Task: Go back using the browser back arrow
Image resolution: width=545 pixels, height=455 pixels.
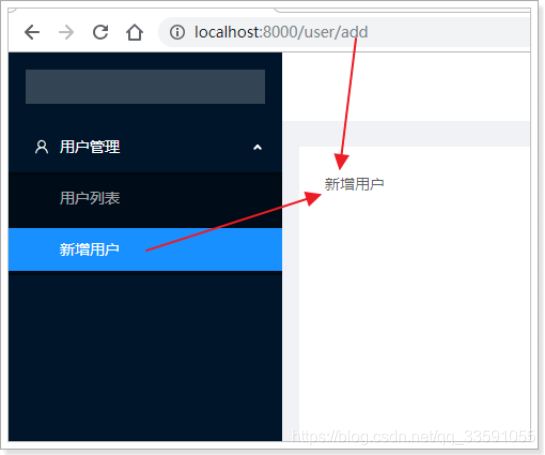Action: pyautogui.click(x=32, y=32)
